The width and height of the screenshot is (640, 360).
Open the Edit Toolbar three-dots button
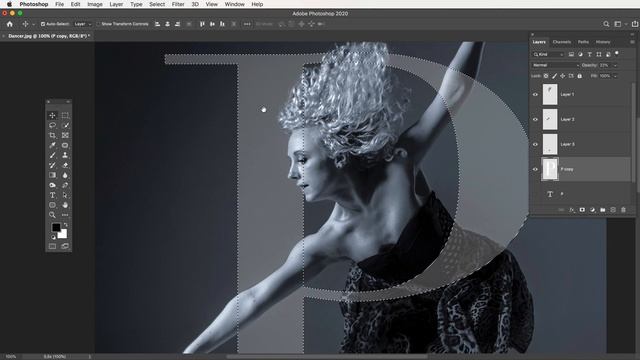(65, 215)
